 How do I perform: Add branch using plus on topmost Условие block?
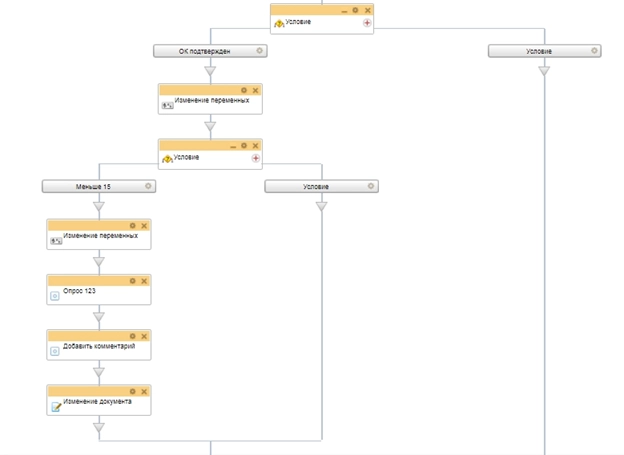tap(367, 22)
